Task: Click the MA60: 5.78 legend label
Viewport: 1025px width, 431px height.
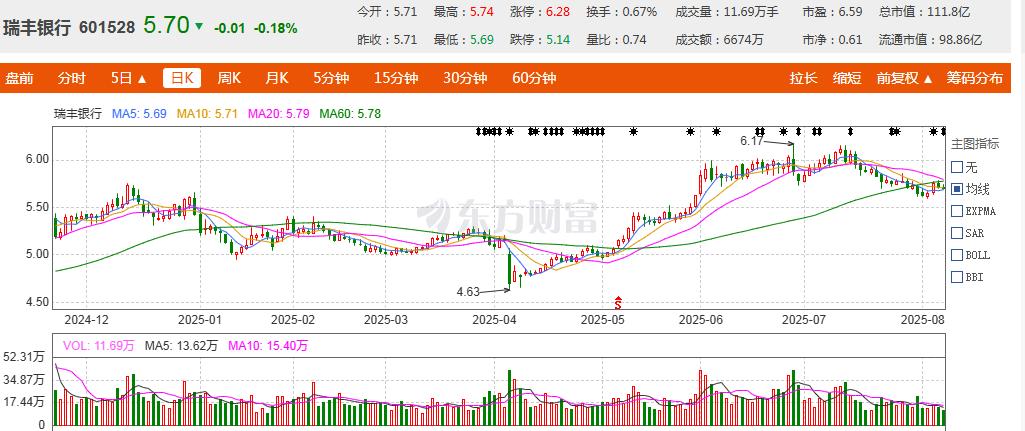Action: tap(350, 114)
